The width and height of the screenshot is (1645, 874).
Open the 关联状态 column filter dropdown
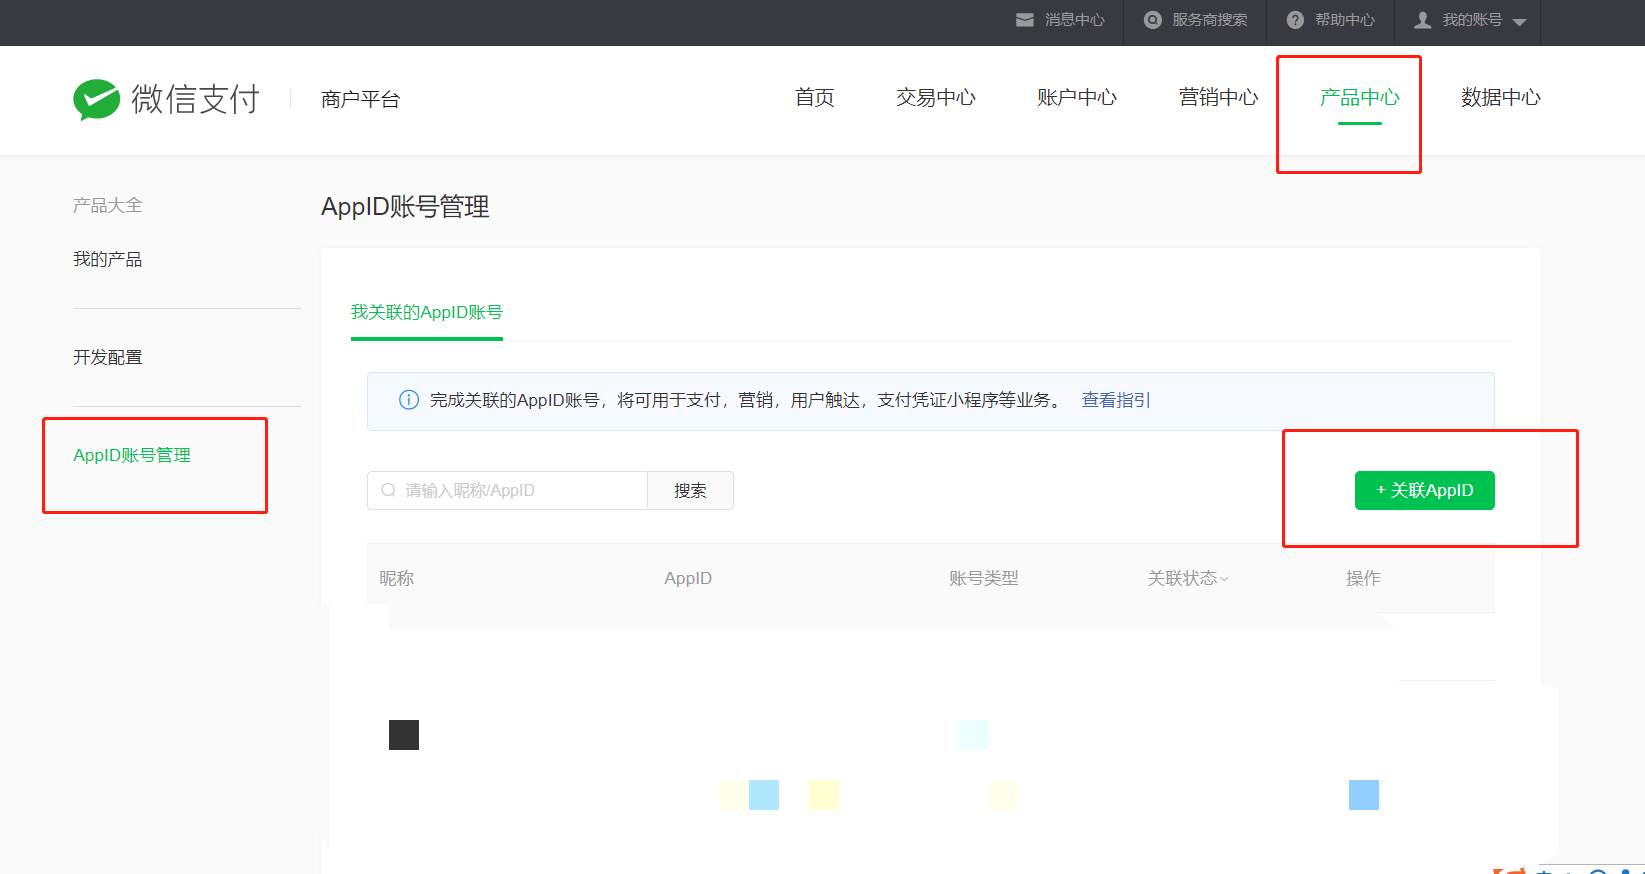coord(1224,579)
